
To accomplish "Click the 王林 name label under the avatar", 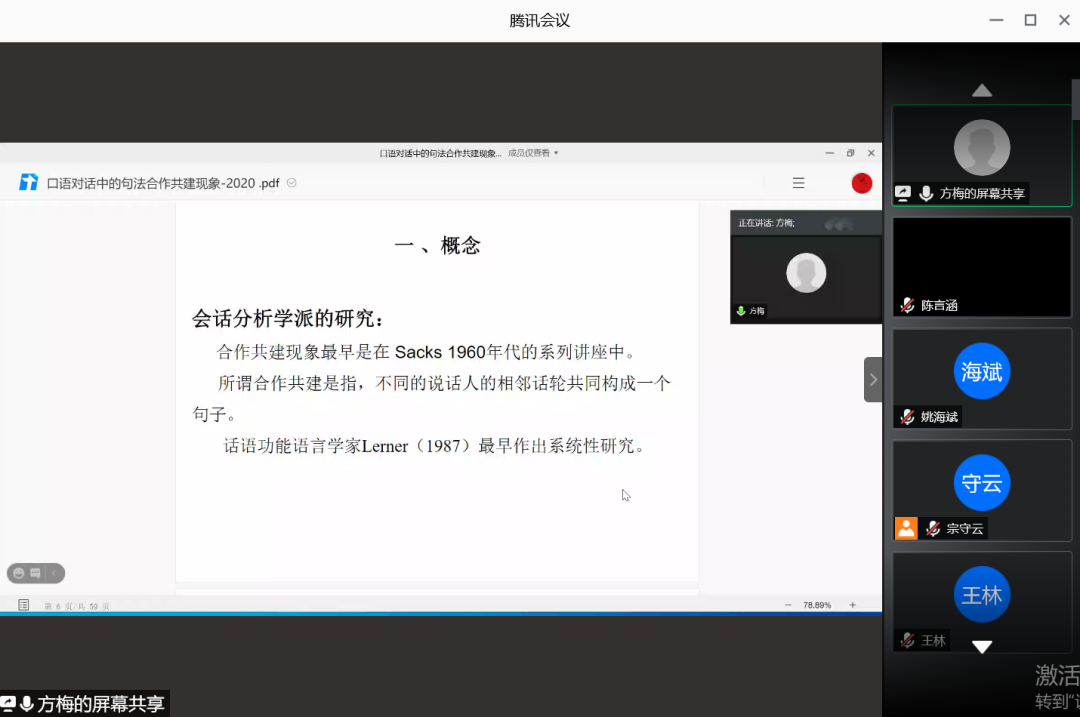I will [x=933, y=641].
